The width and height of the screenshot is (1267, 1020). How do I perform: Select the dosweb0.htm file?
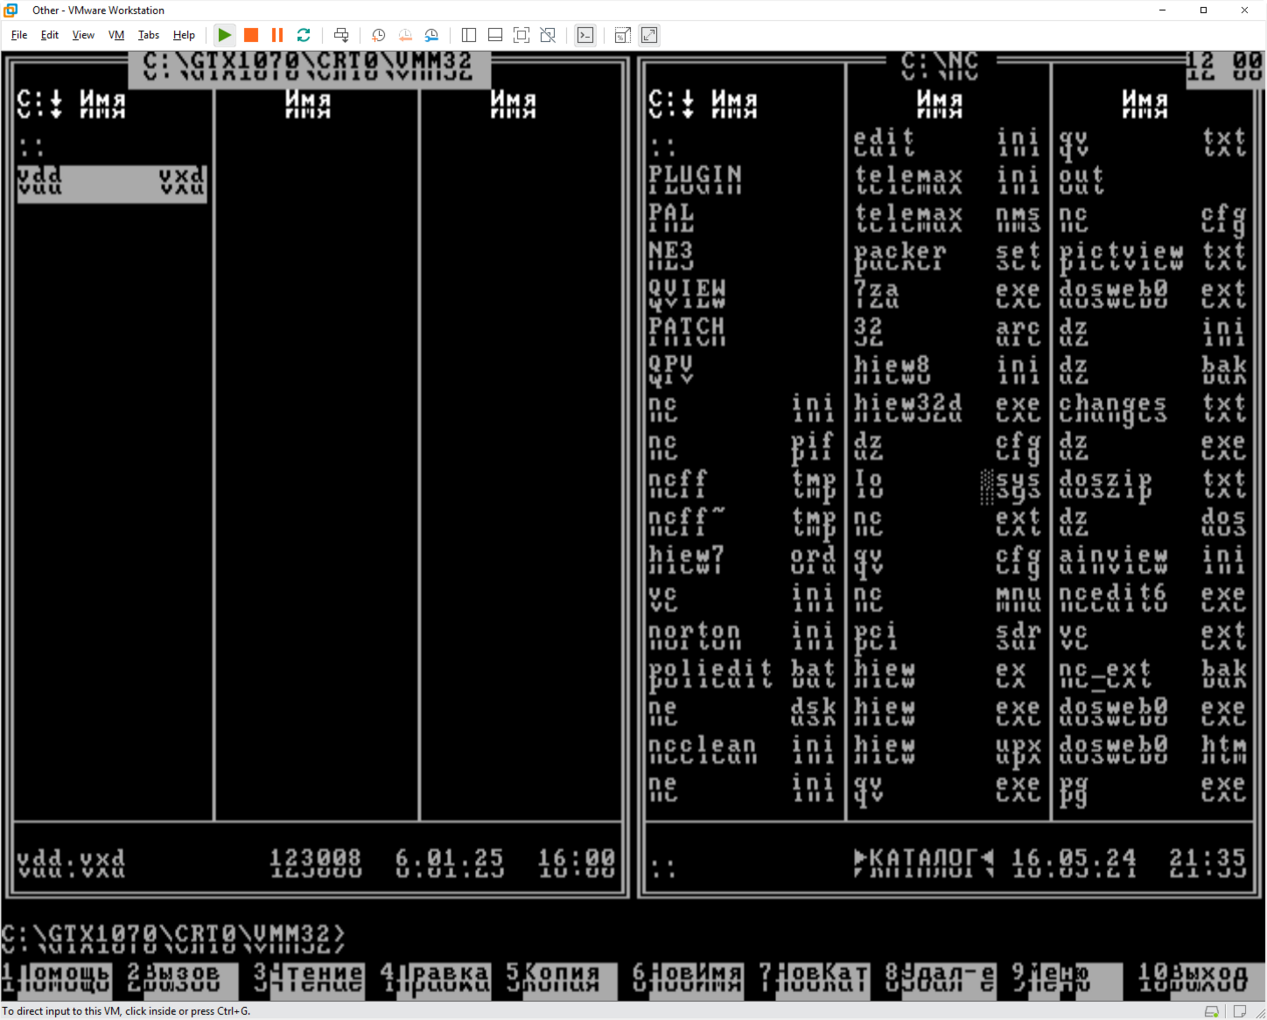click(x=1153, y=750)
